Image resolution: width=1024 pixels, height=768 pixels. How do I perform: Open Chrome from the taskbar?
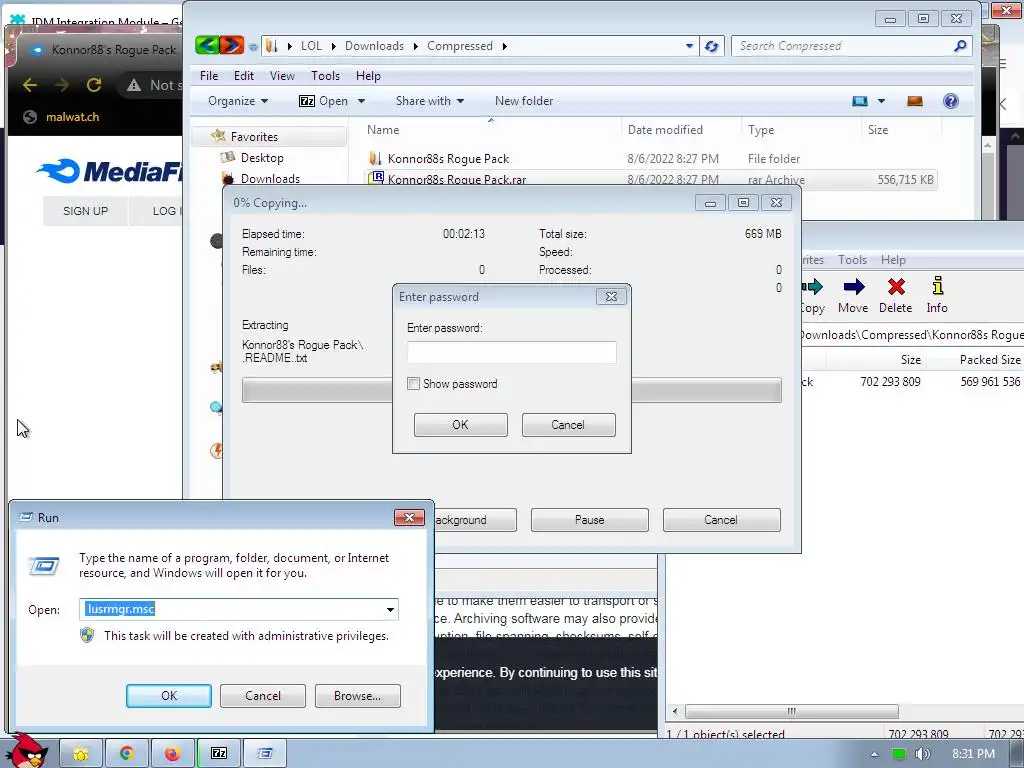pos(126,754)
